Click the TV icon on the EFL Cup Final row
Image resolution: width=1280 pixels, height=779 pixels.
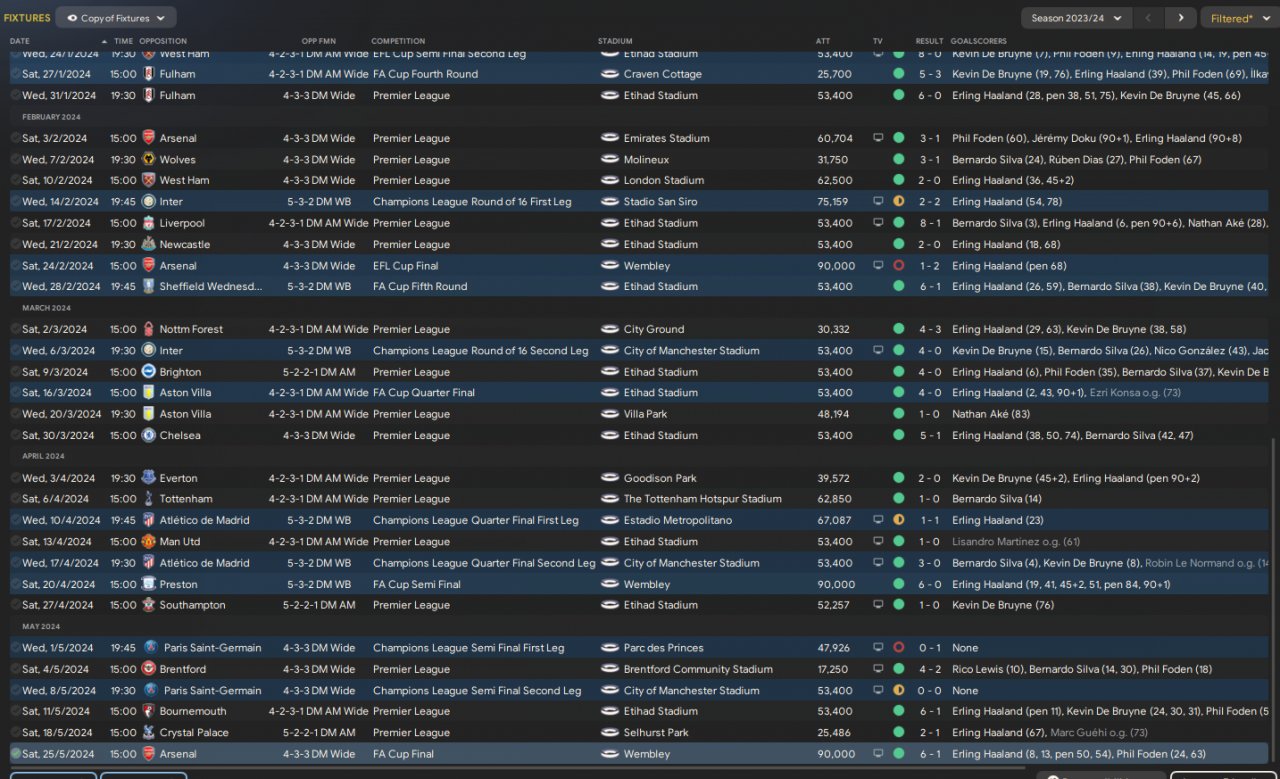pyautogui.click(x=878, y=266)
